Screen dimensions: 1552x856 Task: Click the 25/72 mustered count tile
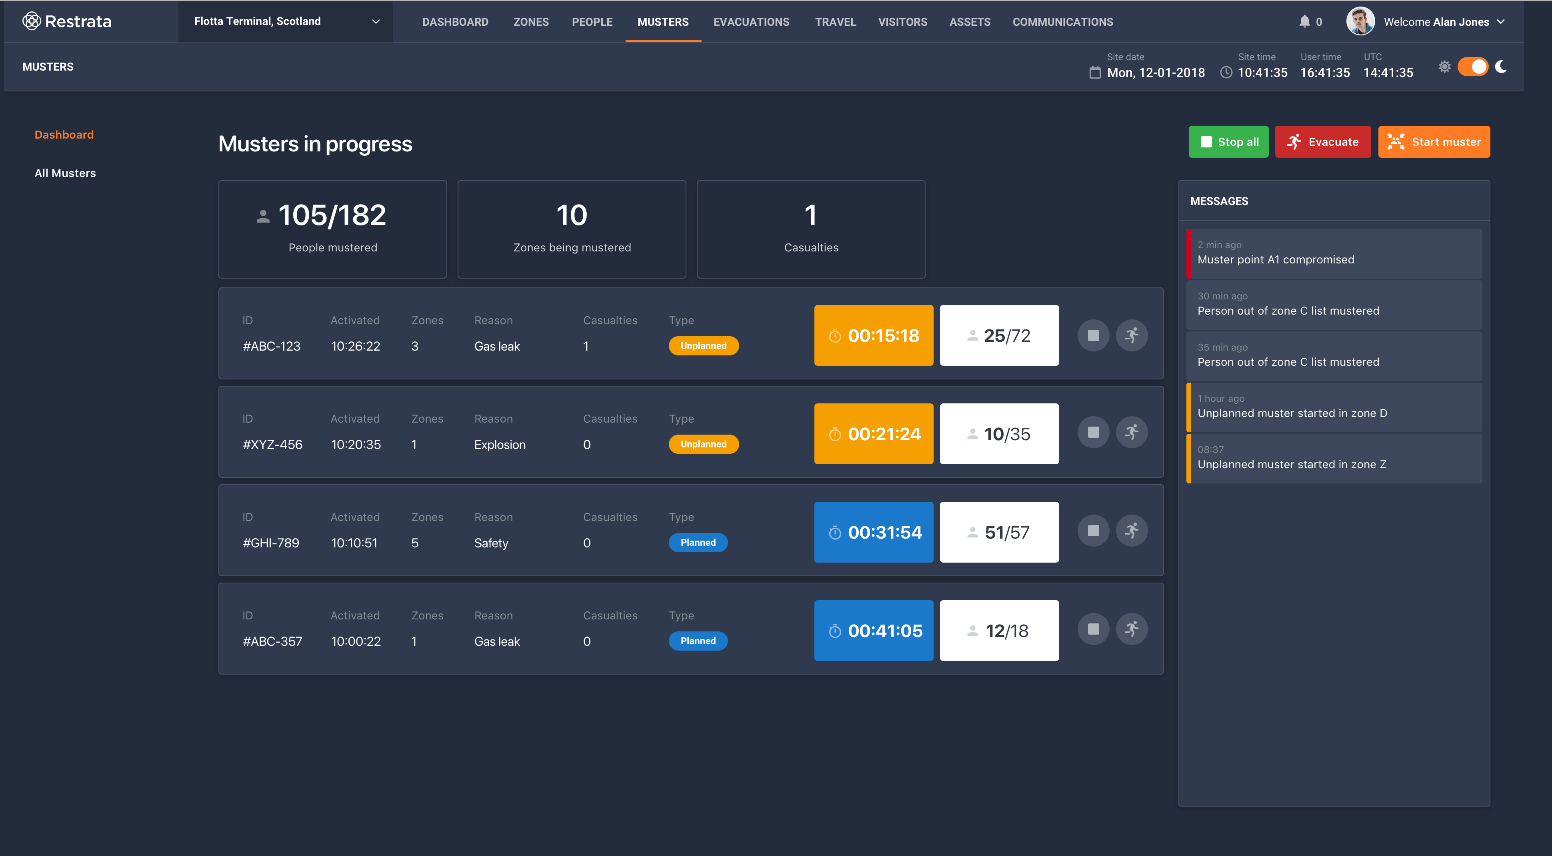tap(999, 336)
